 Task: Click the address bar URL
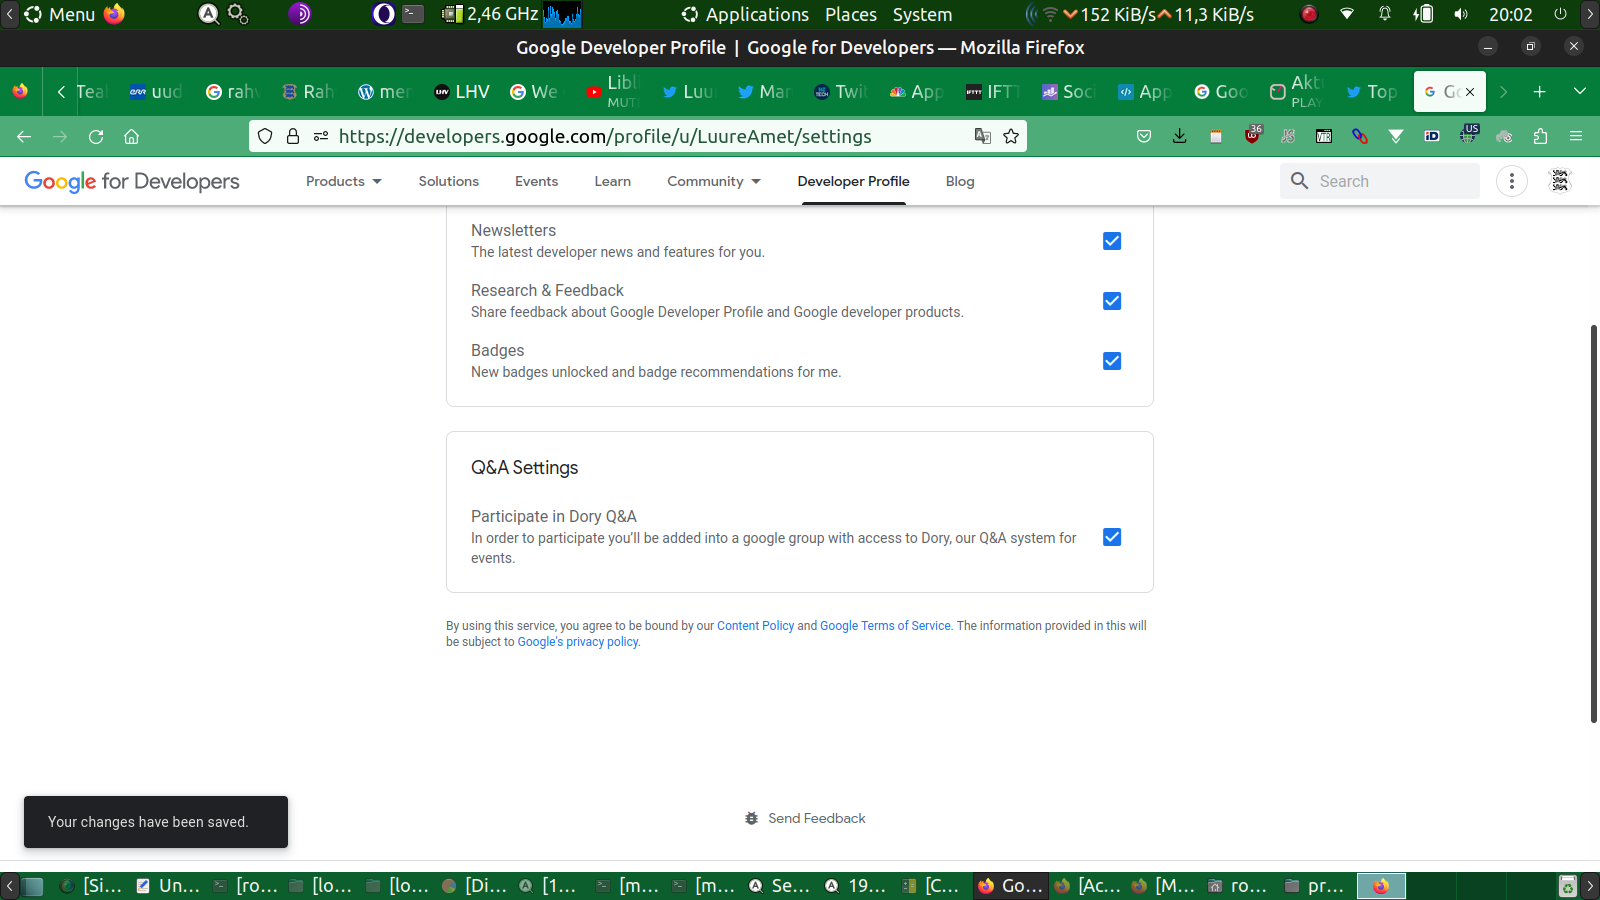(x=605, y=136)
